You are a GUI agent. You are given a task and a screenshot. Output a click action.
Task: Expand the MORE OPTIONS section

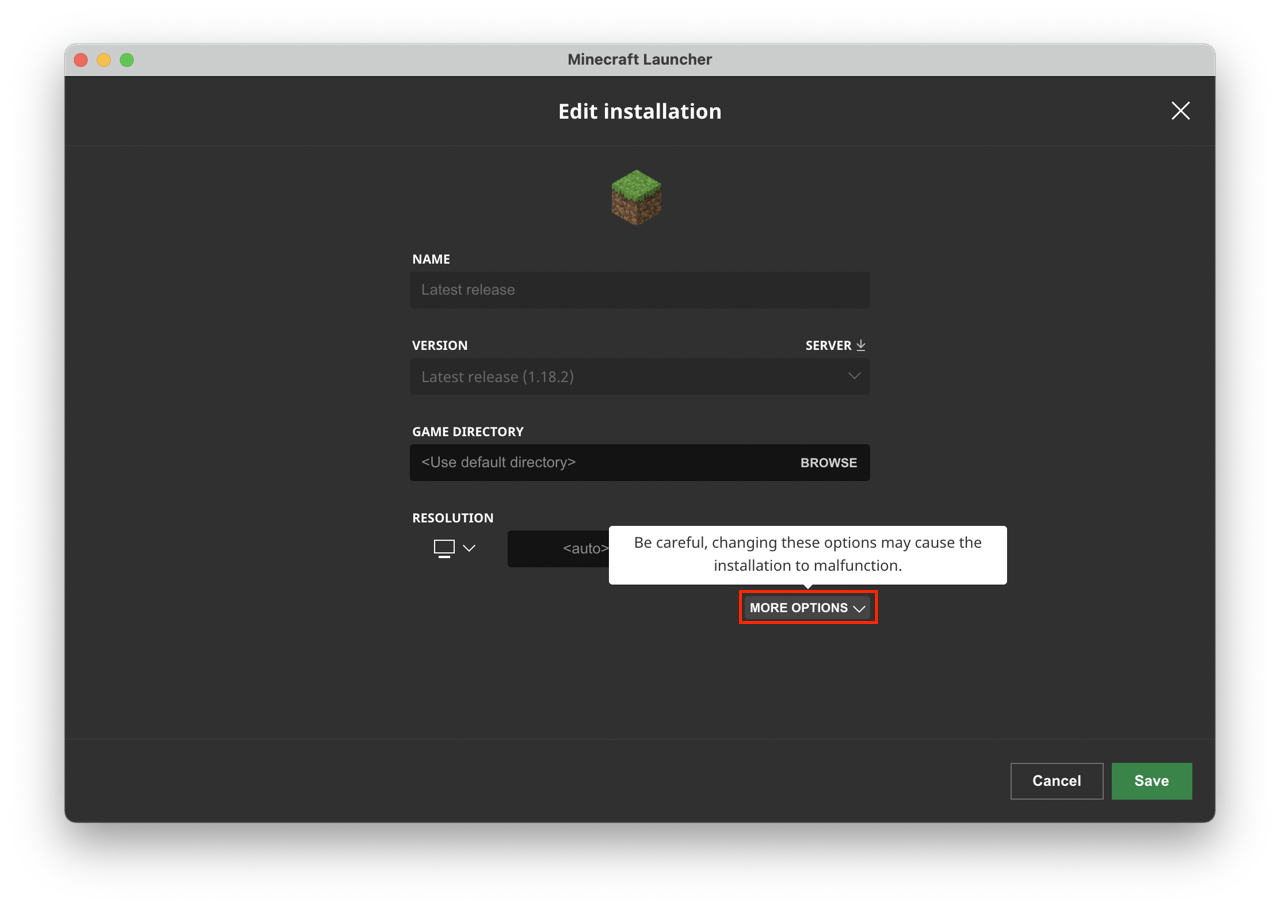pyautogui.click(x=808, y=607)
